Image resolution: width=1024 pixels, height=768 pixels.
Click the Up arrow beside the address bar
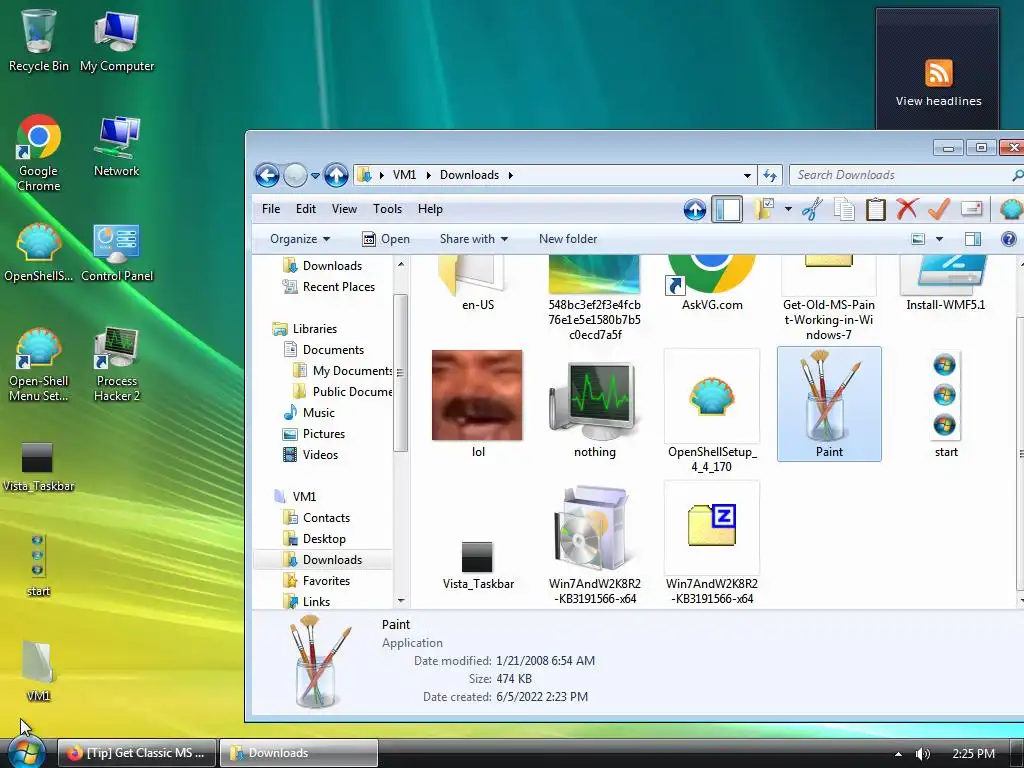click(x=336, y=175)
